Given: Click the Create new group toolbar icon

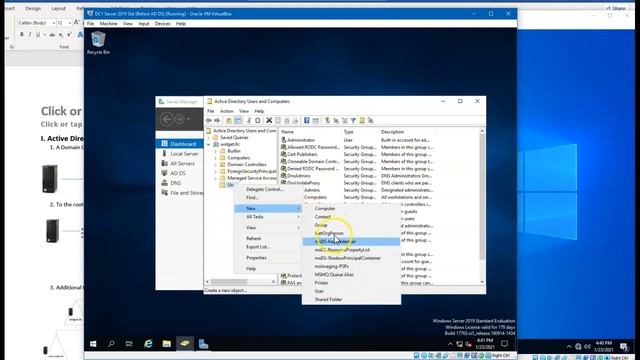Looking at the screenshot, I should 336,120.
